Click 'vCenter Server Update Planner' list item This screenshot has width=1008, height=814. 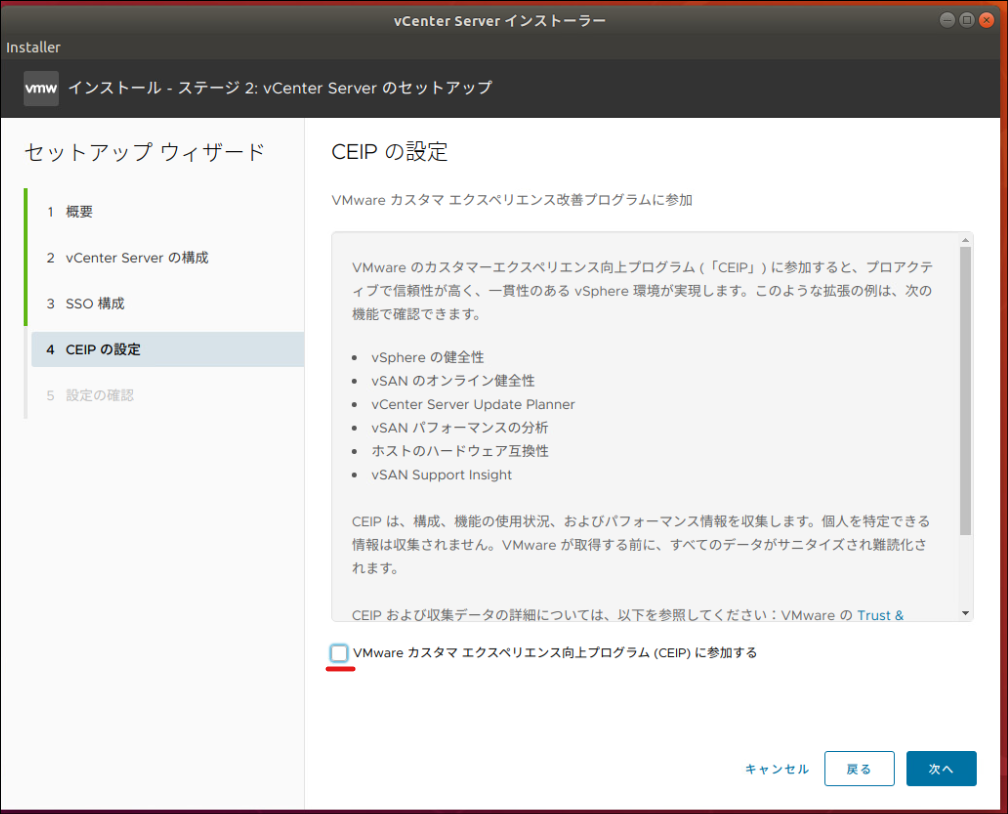pyautogui.click(x=473, y=404)
